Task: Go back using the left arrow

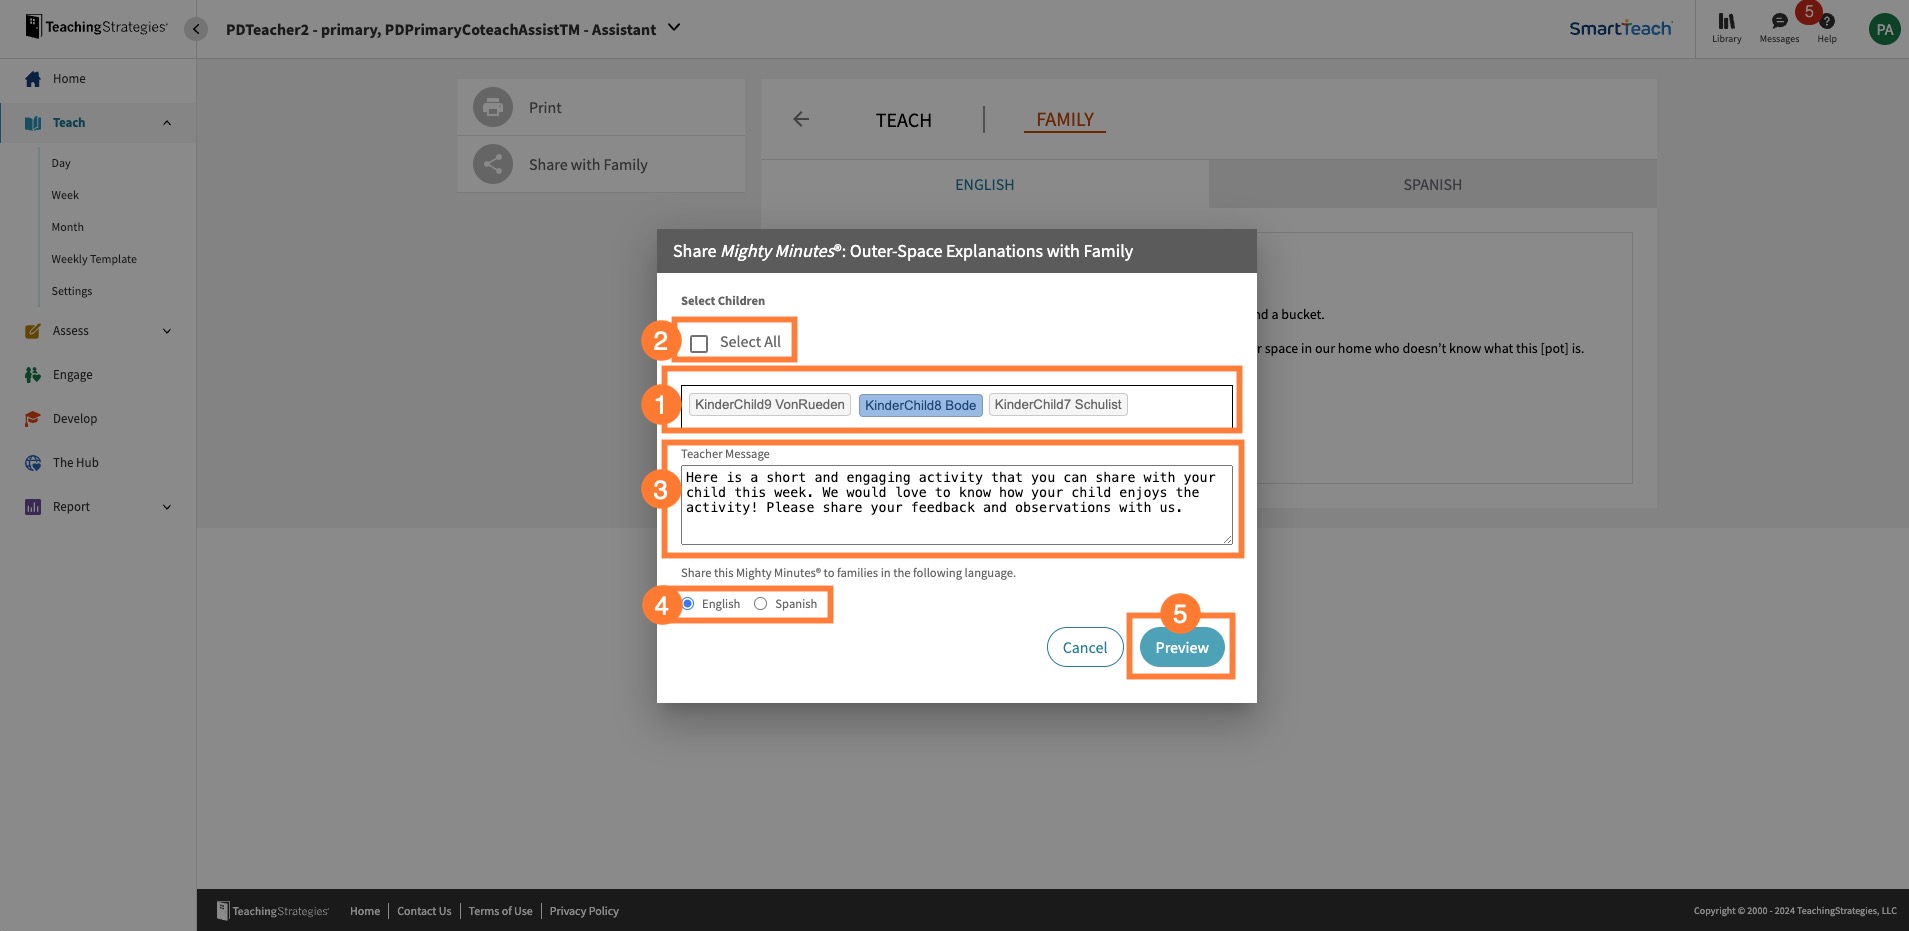Action: [801, 119]
